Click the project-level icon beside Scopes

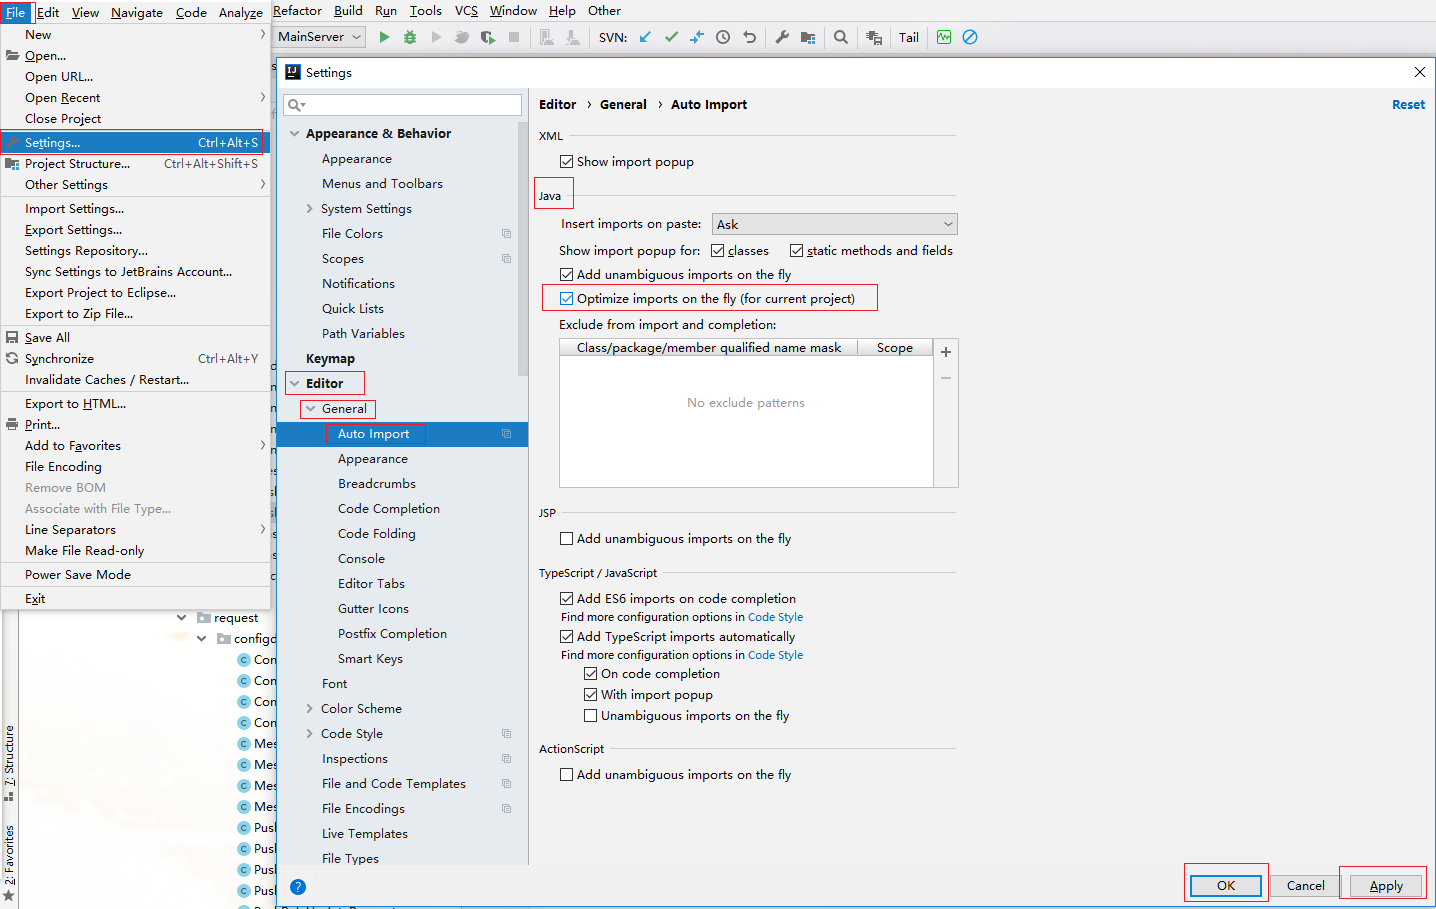click(x=506, y=259)
